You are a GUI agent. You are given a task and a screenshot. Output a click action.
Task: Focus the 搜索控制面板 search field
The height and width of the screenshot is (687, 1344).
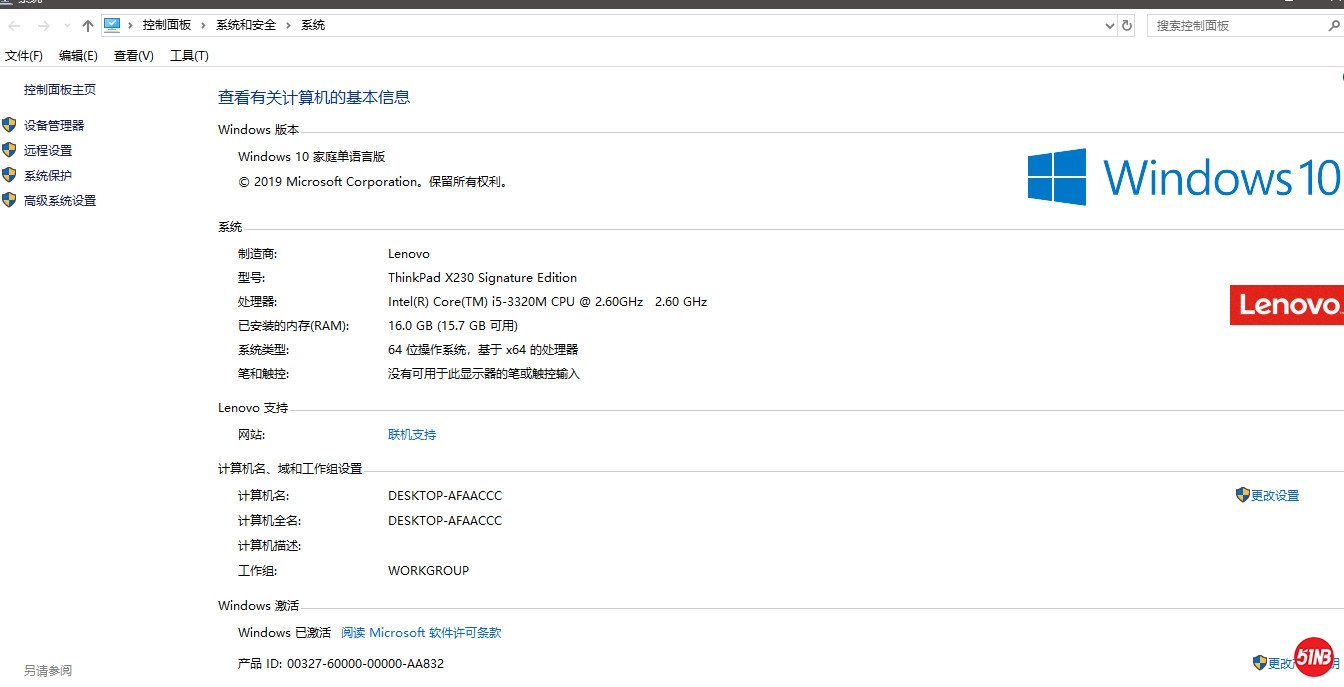[1235, 26]
